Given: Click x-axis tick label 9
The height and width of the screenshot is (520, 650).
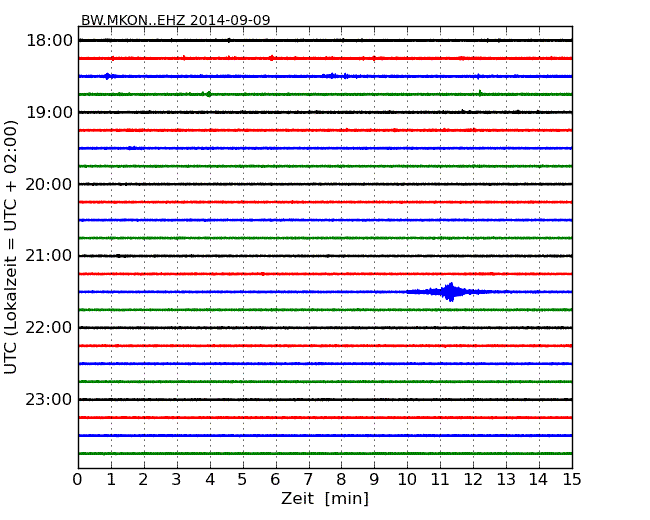Looking at the screenshot, I should 374,479.
